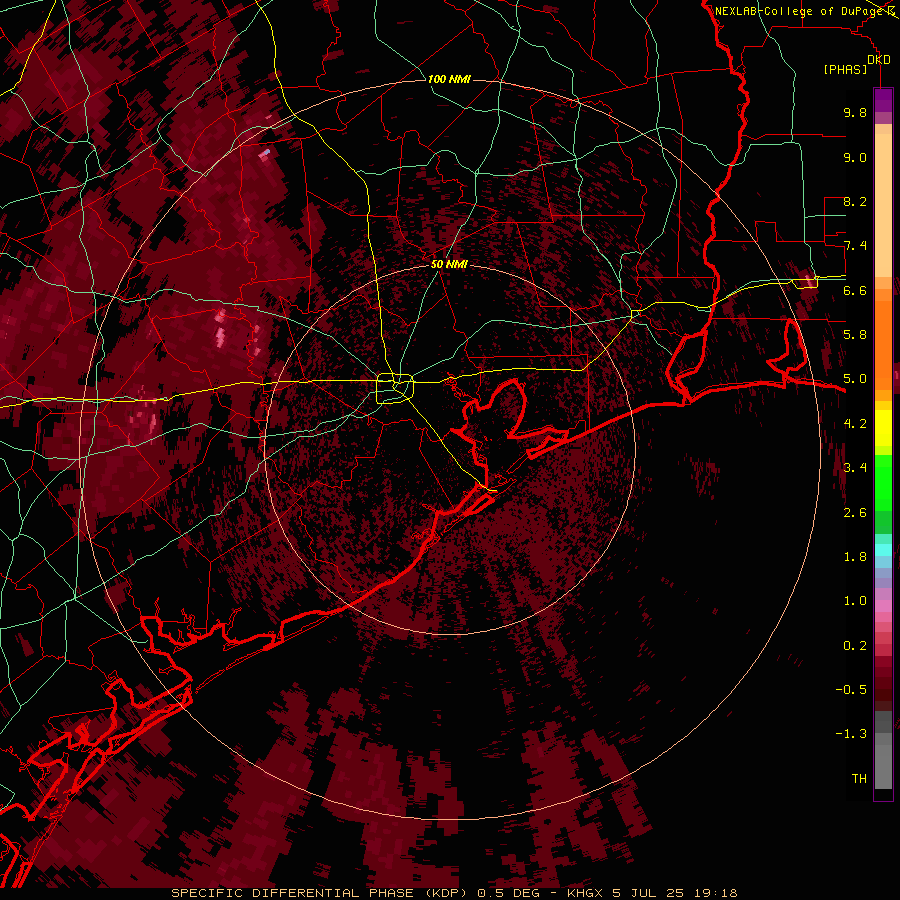Click the "KHGX 5 JUL 25 19:18" timestamp

652,893
